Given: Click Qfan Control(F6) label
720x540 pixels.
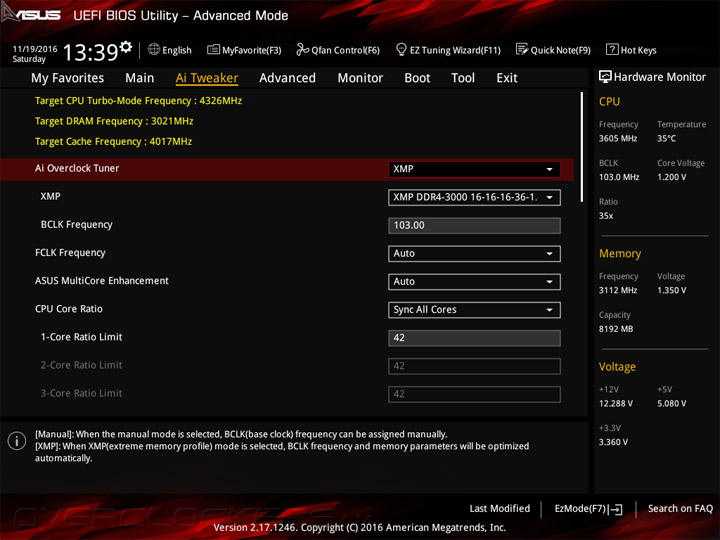Looking at the screenshot, I should pyautogui.click(x=345, y=50).
